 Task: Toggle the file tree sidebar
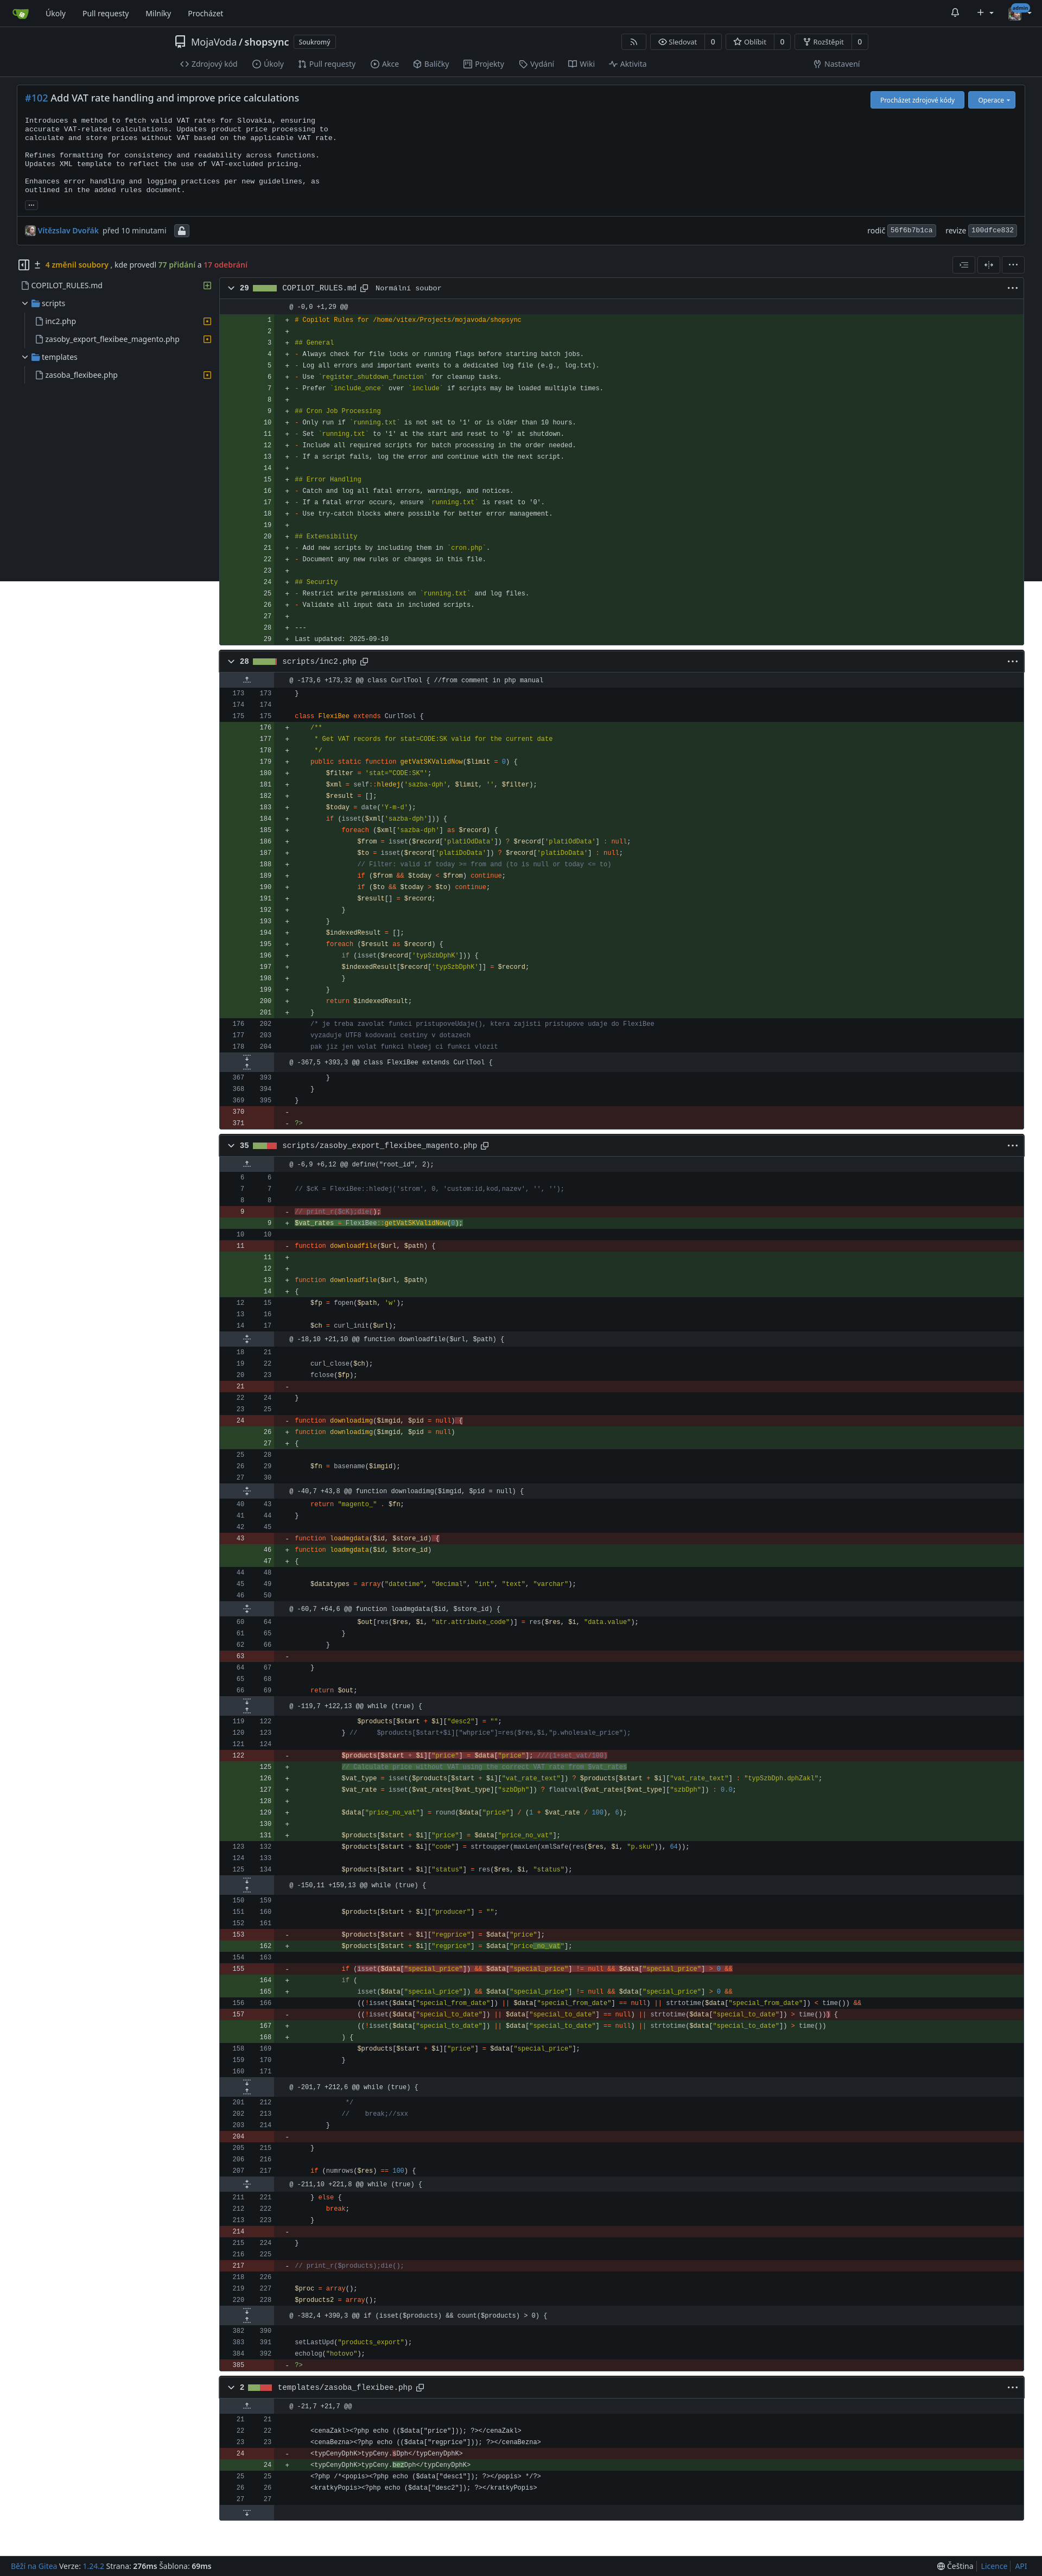[23, 265]
